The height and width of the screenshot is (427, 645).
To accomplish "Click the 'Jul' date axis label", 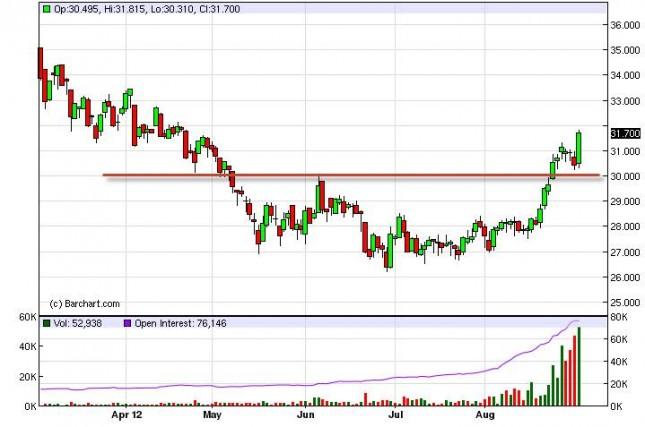I will (x=395, y=415).
